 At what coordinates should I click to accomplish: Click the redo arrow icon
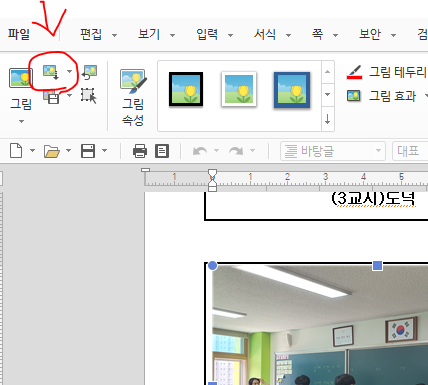[x=236, y=151]
